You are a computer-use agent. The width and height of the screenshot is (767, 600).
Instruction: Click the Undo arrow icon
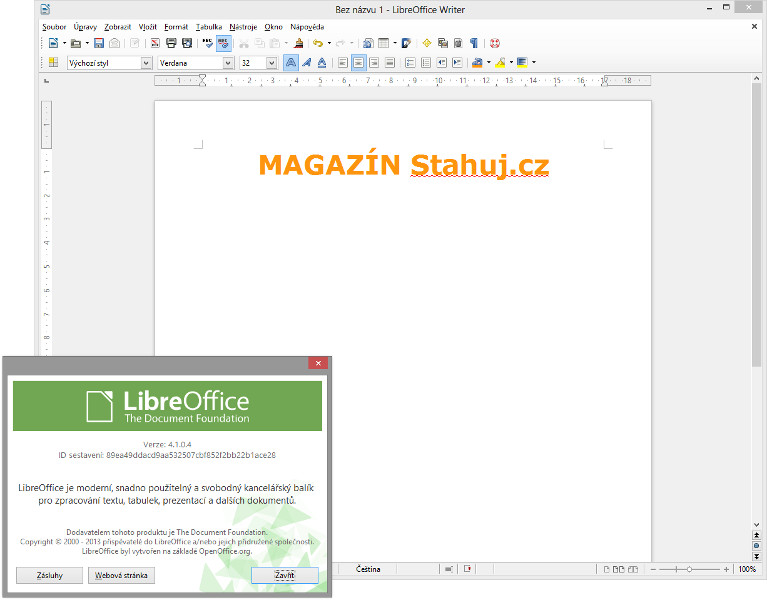318,44
